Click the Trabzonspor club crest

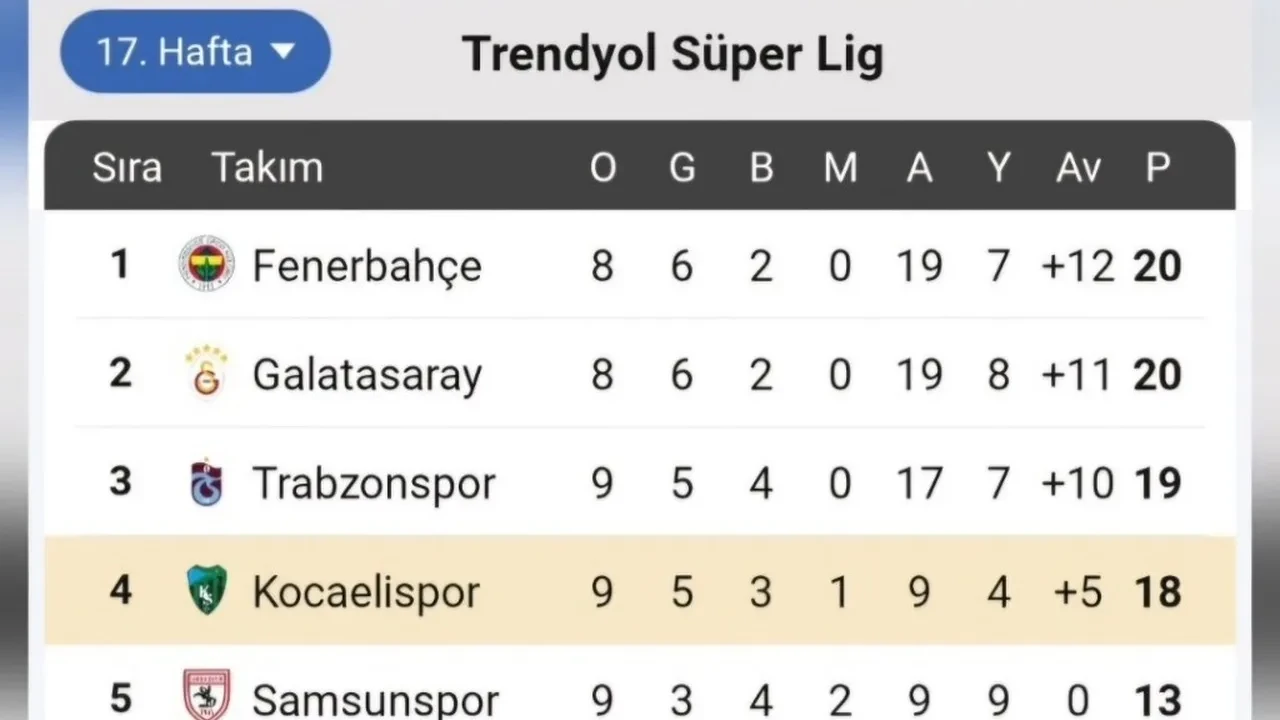pyautogui.click(x=207, y=482)
